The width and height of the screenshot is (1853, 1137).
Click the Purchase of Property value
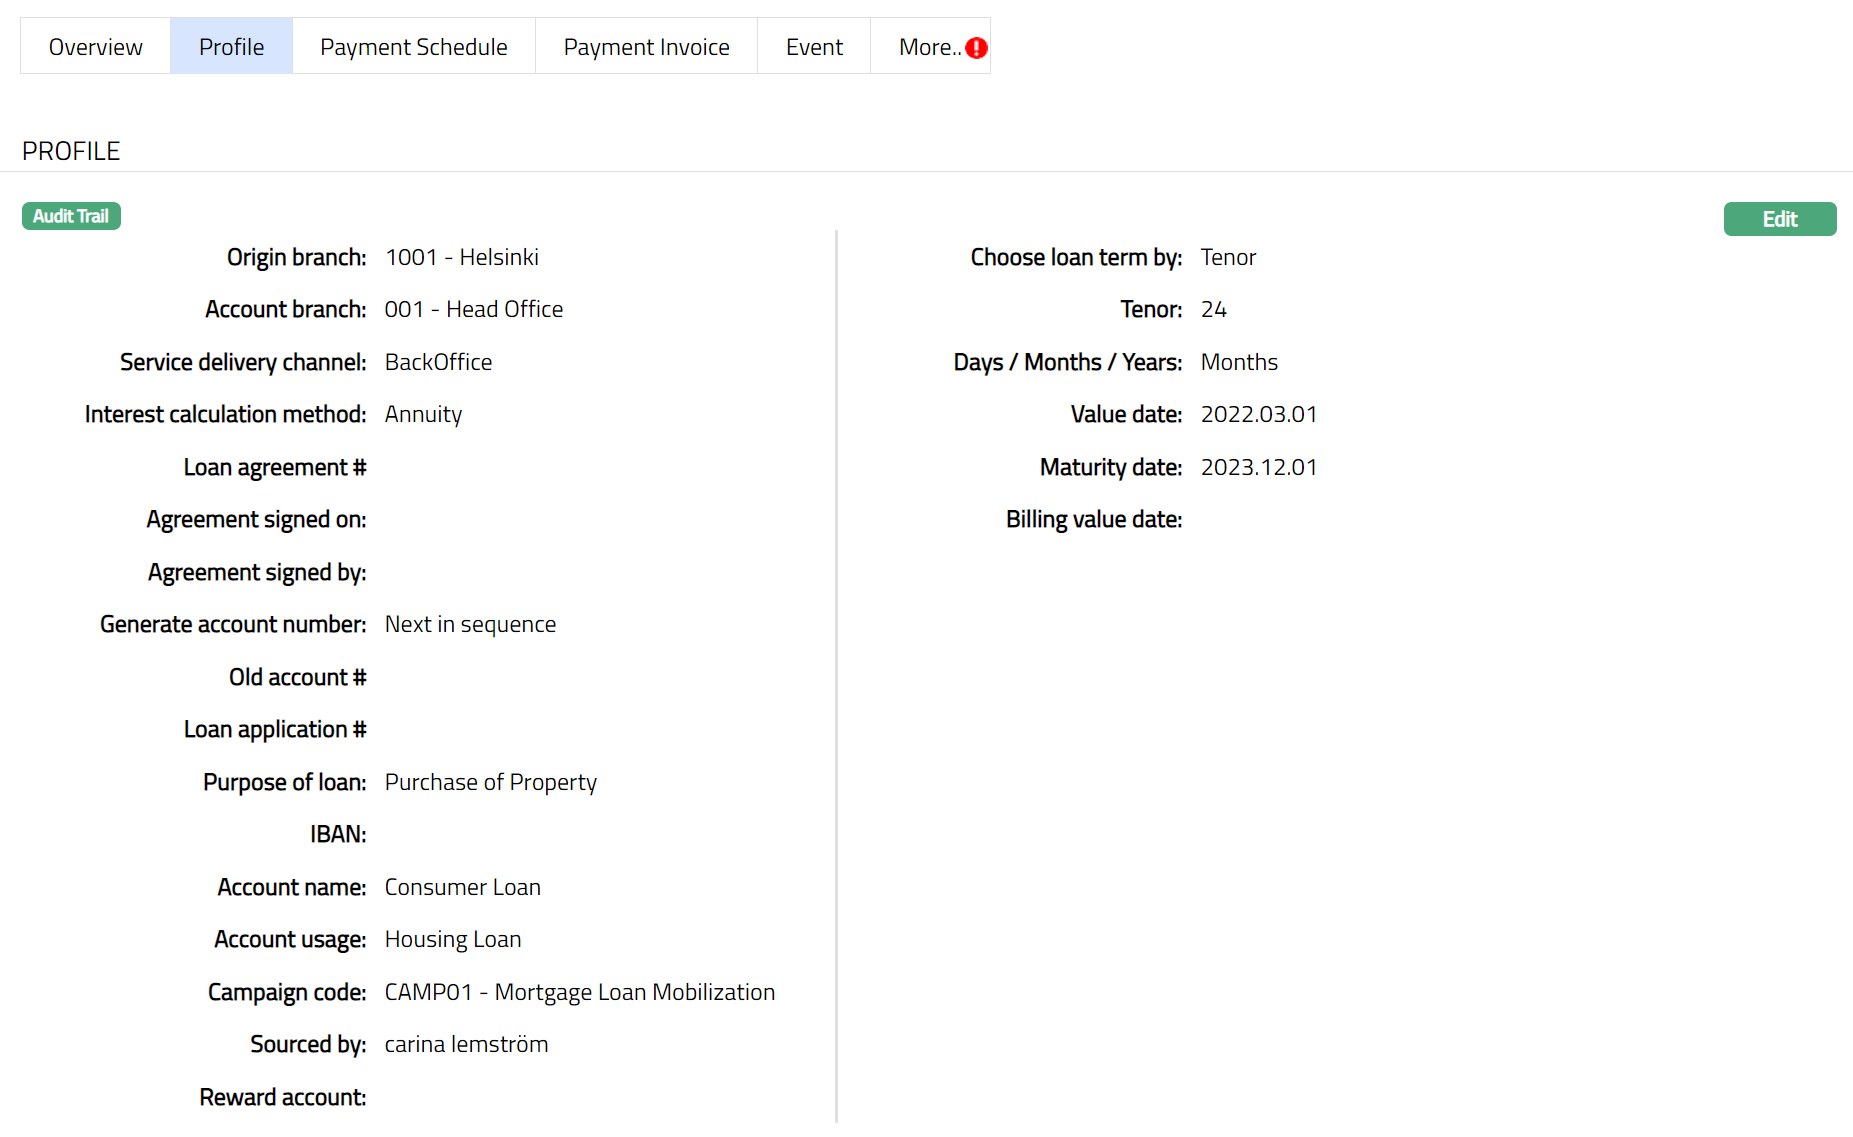click(x=490, y=782)
